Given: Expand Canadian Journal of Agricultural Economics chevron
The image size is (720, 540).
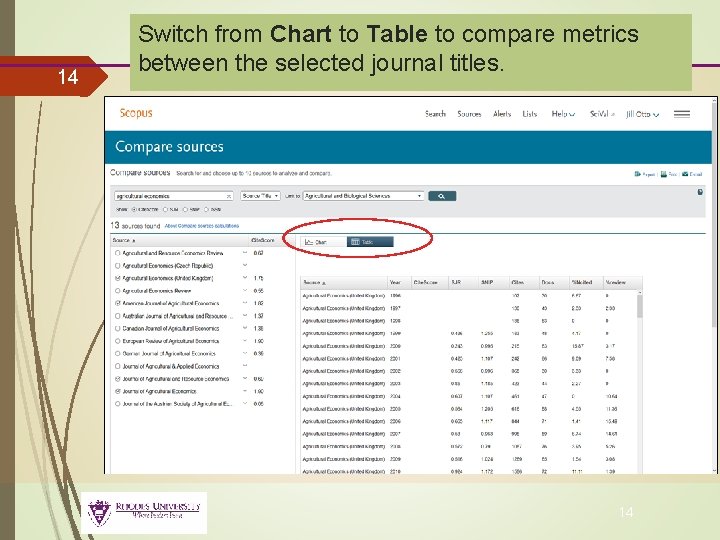Looking at the screenshot, I should (245, 328).
